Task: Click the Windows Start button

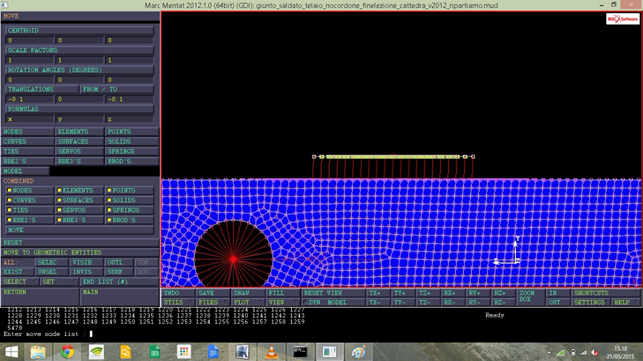Action: [x=11, y=352]
